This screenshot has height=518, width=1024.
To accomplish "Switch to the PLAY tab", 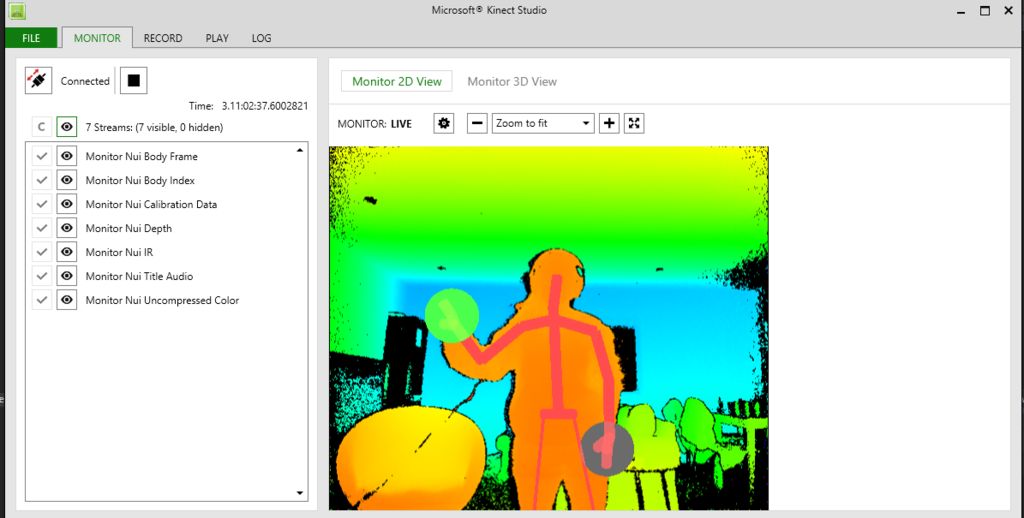I will click(217, 38).
